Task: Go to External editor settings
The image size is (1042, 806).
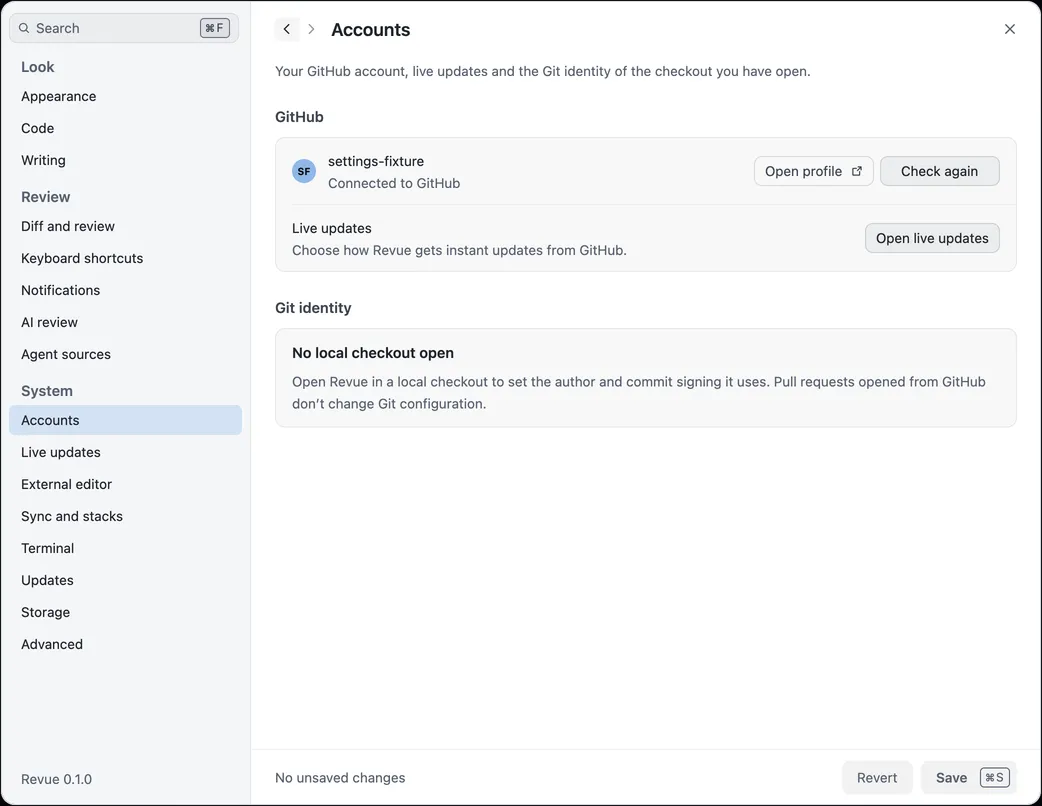Action: point(126,484)
